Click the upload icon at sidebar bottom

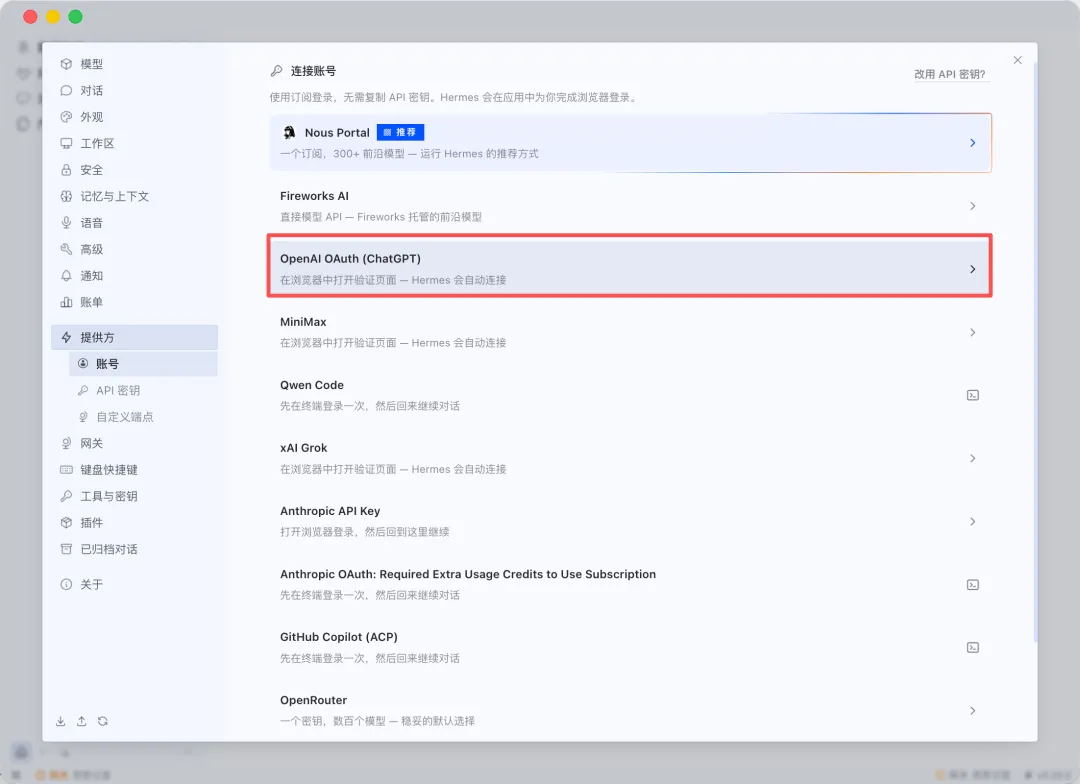point(81,721)
